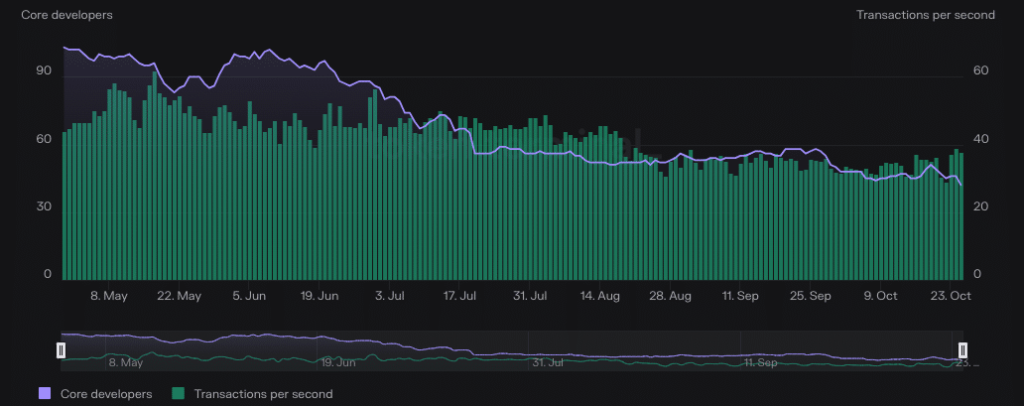Click the 8. May x-axis date label
Screen dimensions: 1024x406
coord(109,296)
